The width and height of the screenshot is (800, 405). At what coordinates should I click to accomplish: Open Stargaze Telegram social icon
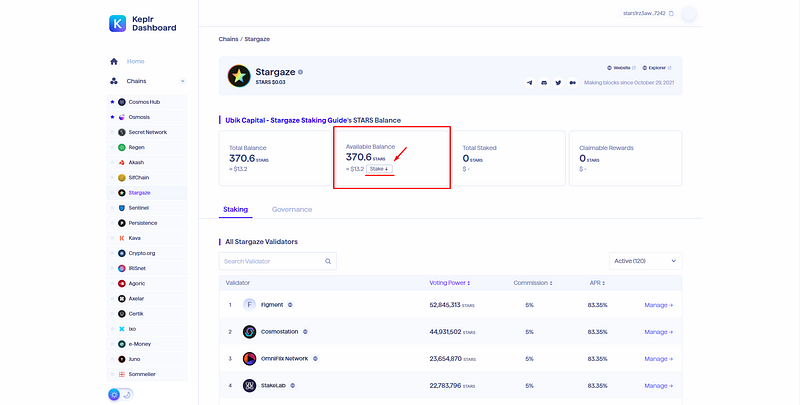tap(530, 83)
